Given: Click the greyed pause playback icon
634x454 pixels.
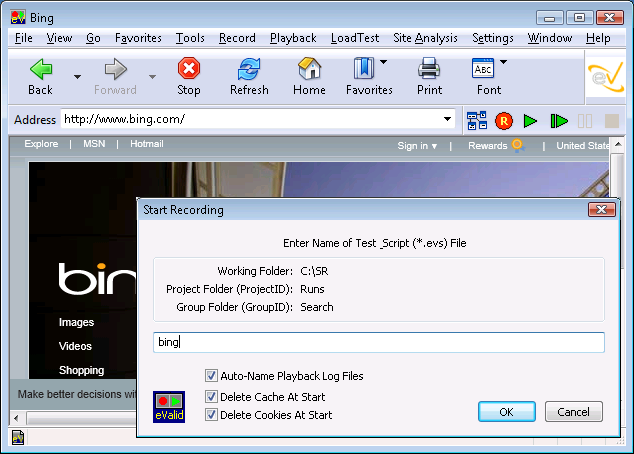Looking at the screenshot, I should click(585, 121).
